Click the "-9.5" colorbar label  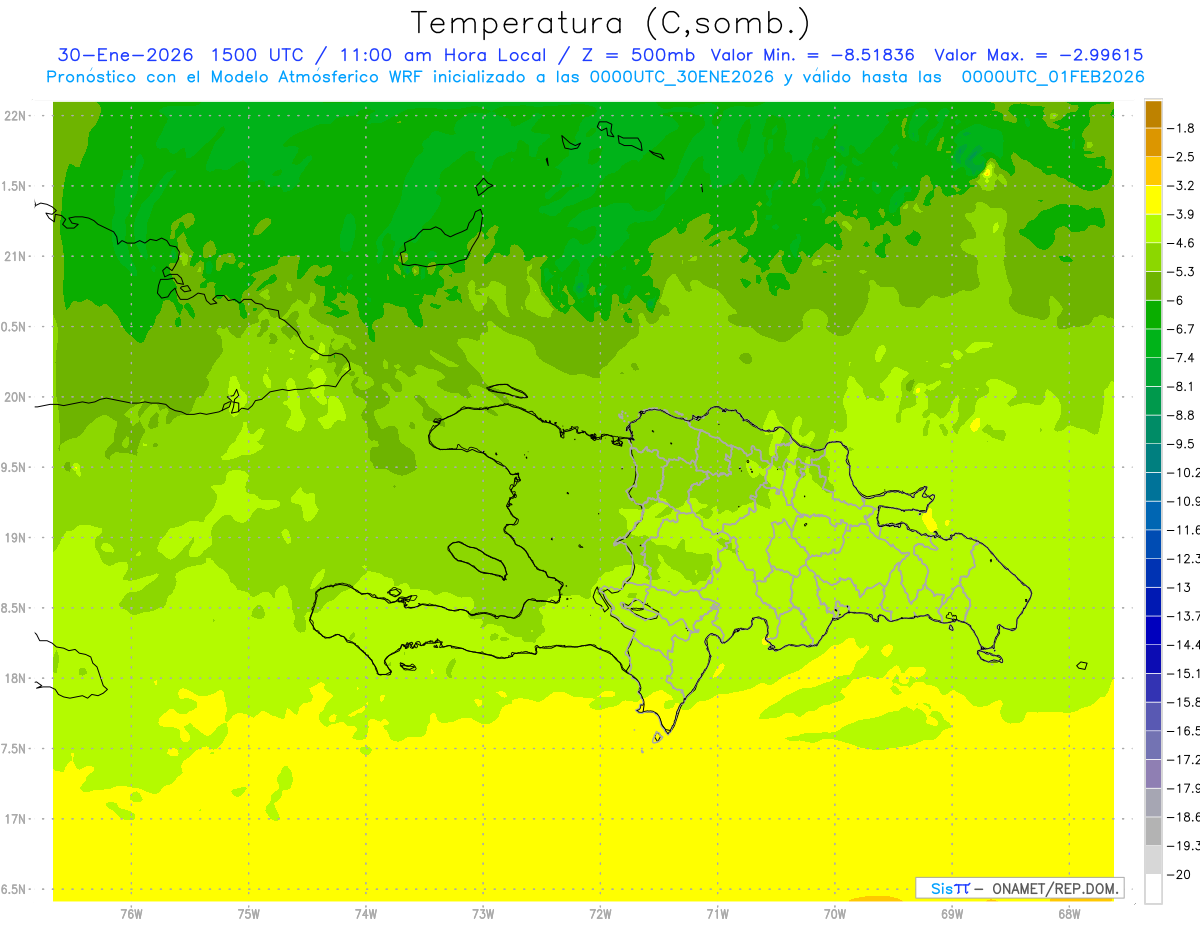1181,444
